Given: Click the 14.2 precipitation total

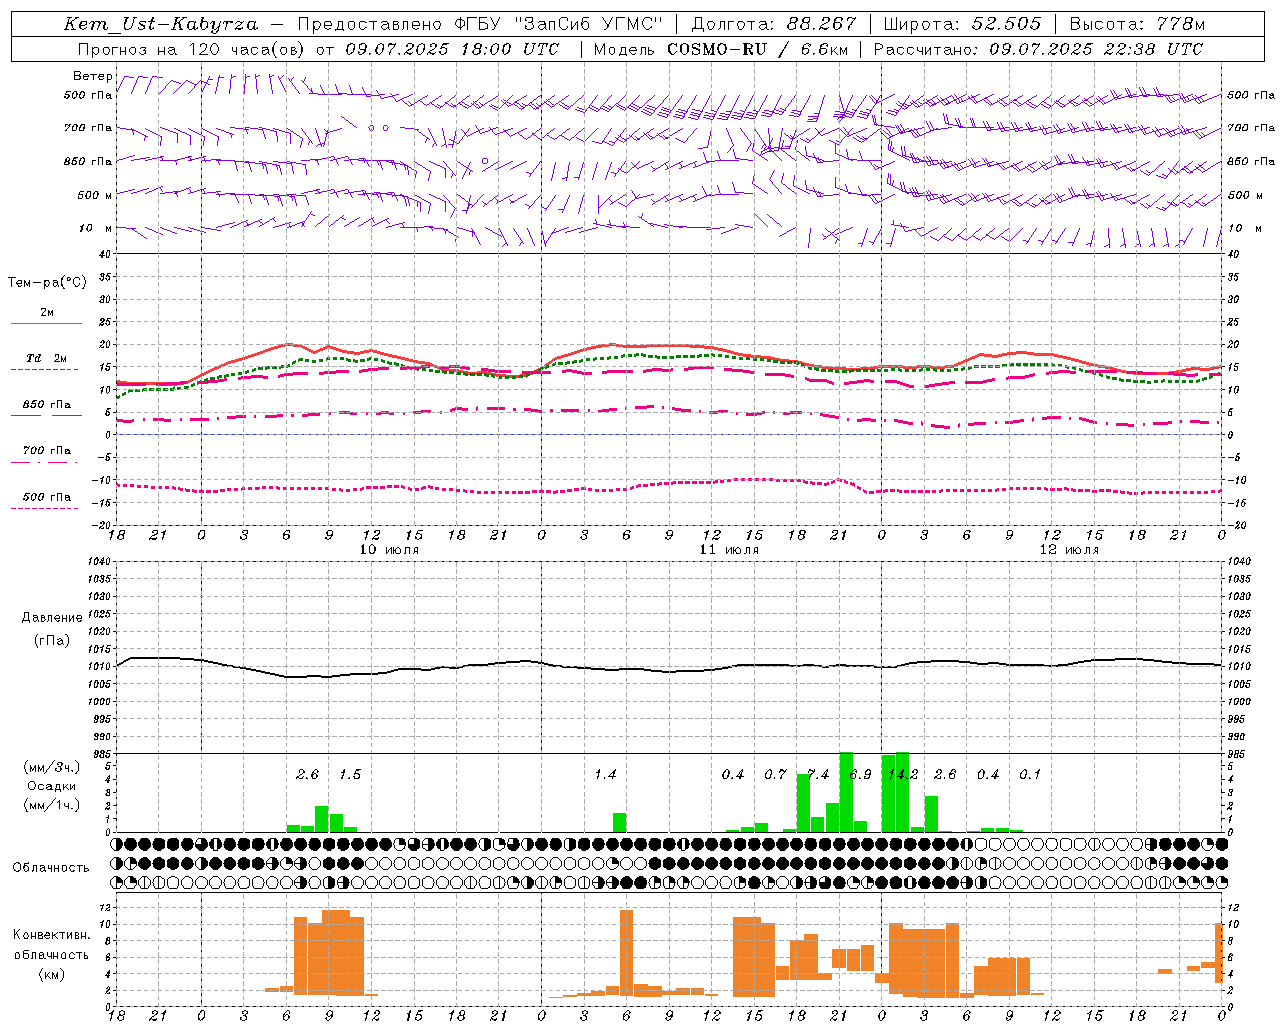Looking at the screenshot, I should pyautogui.click(x=903, y=775).
